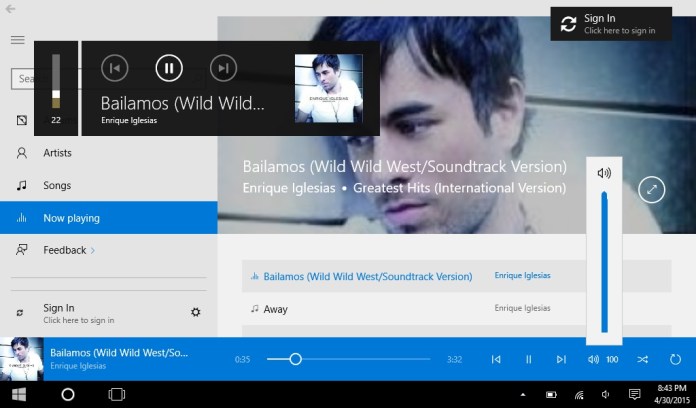Open Task View on the taskbar

tap(117, 394)
